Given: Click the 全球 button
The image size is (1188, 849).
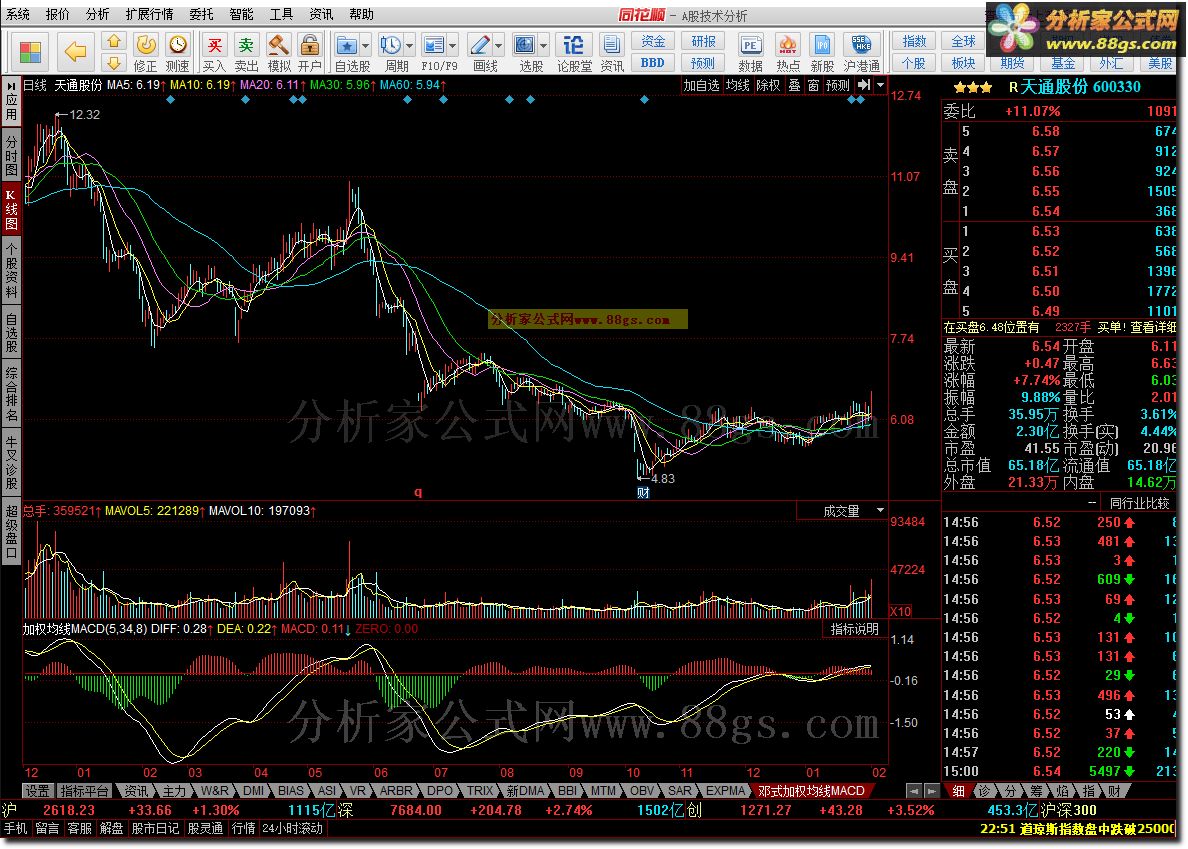Looking at the screenshot, I should coord(963,41).
